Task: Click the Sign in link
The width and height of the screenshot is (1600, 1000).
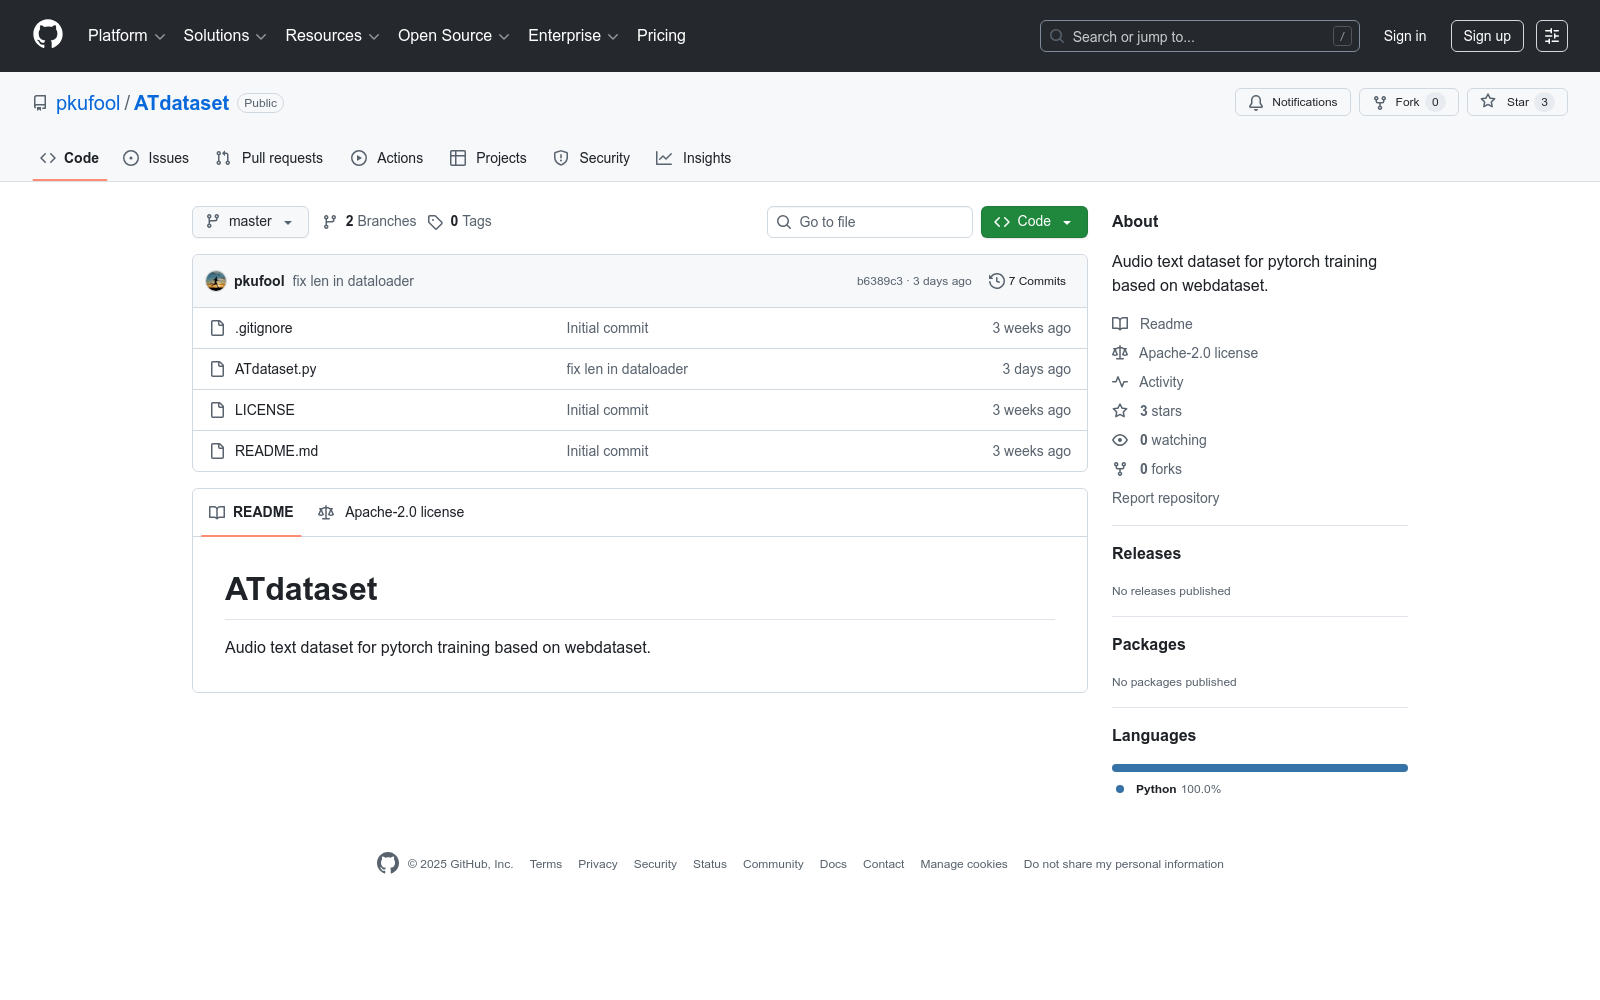Action: [x=1405, y=36]
